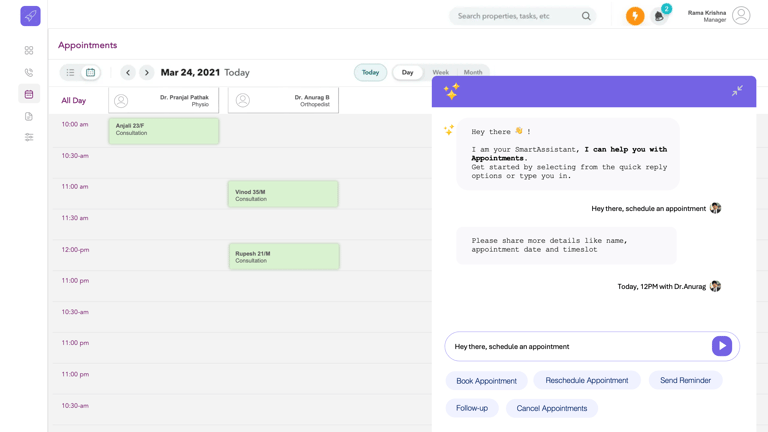Open the documents icon in sidebar
768x432 pixels.
[29, 116]
